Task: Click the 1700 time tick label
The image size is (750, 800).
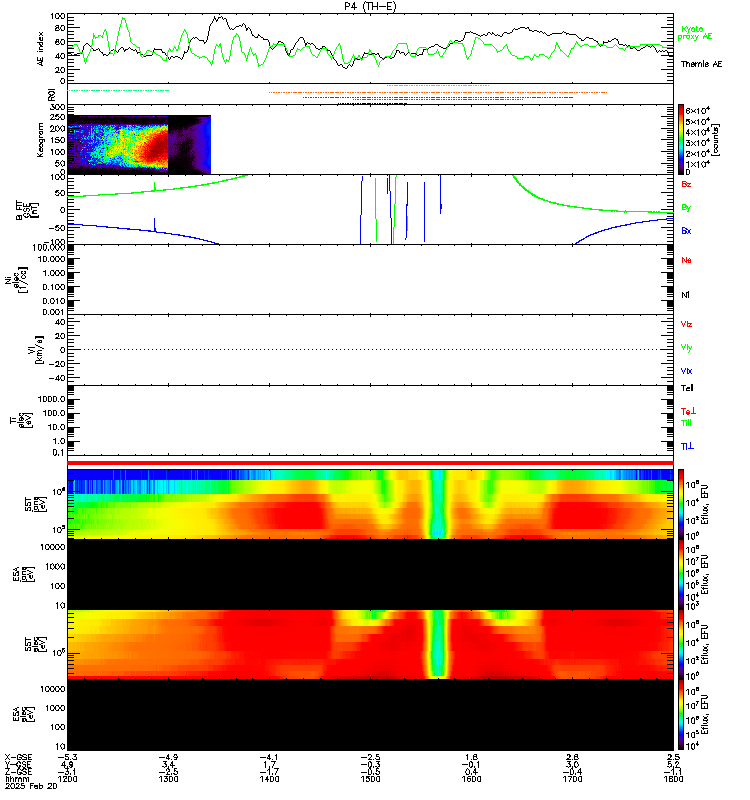Action: click(x=572, y=779)
